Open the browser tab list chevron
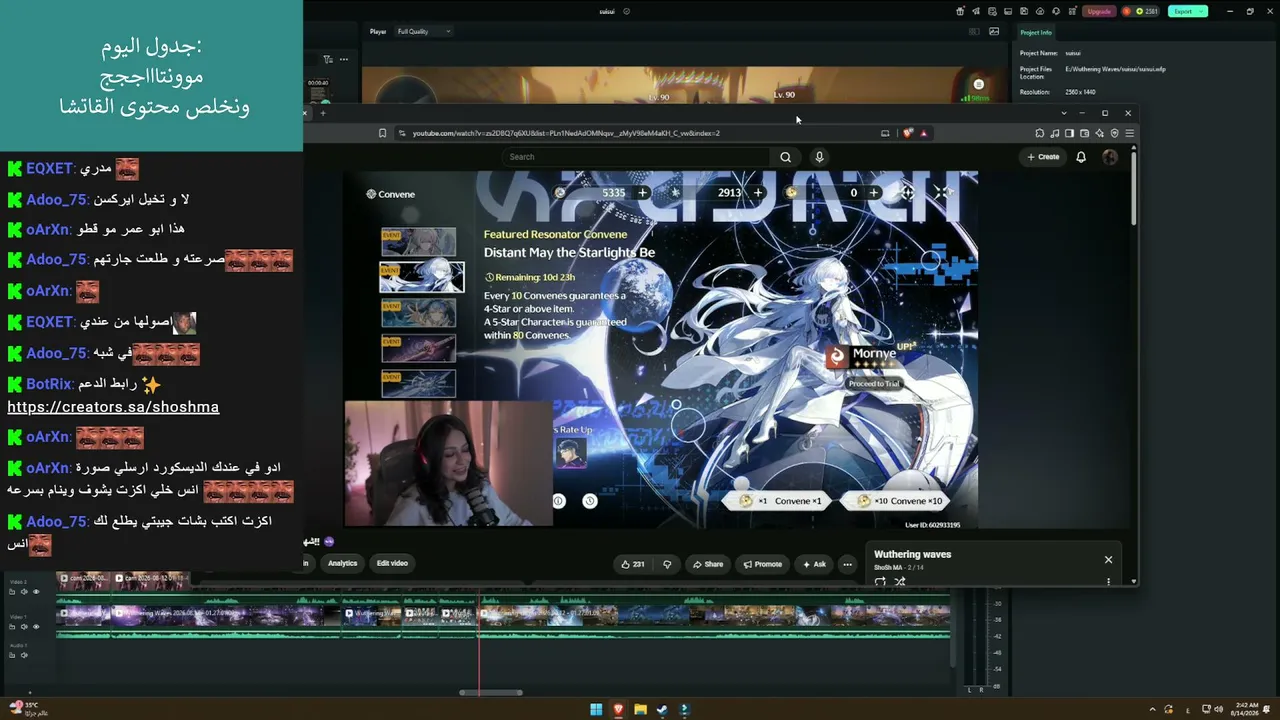Viewport: 1280px width, 720px height. click(1064, 113)
